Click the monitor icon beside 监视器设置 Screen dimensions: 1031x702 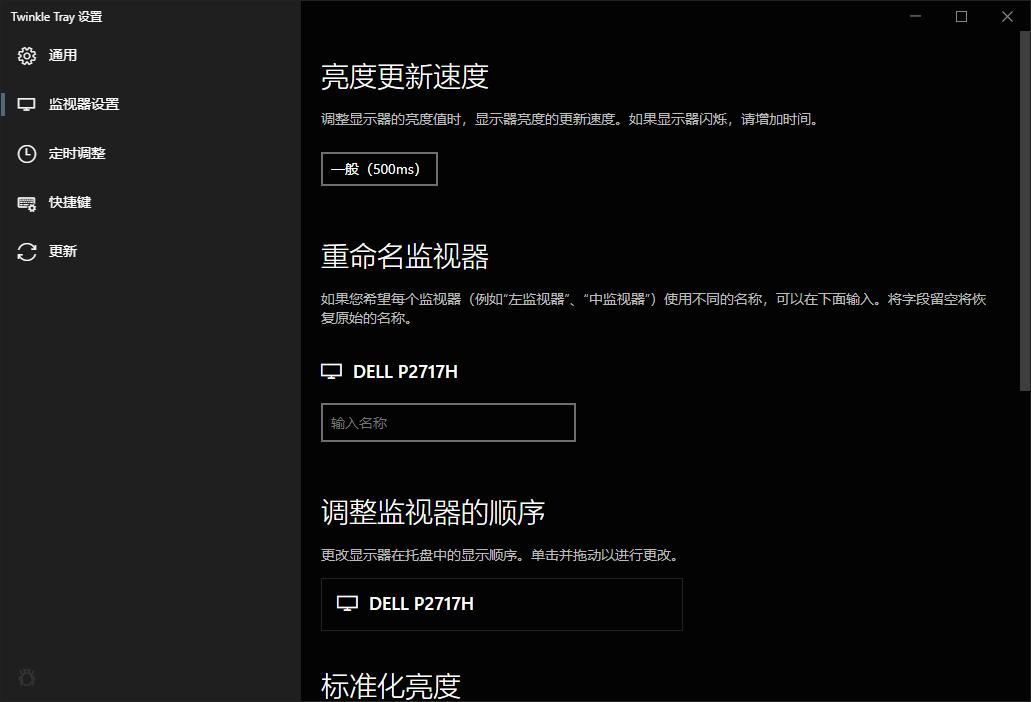26,104
